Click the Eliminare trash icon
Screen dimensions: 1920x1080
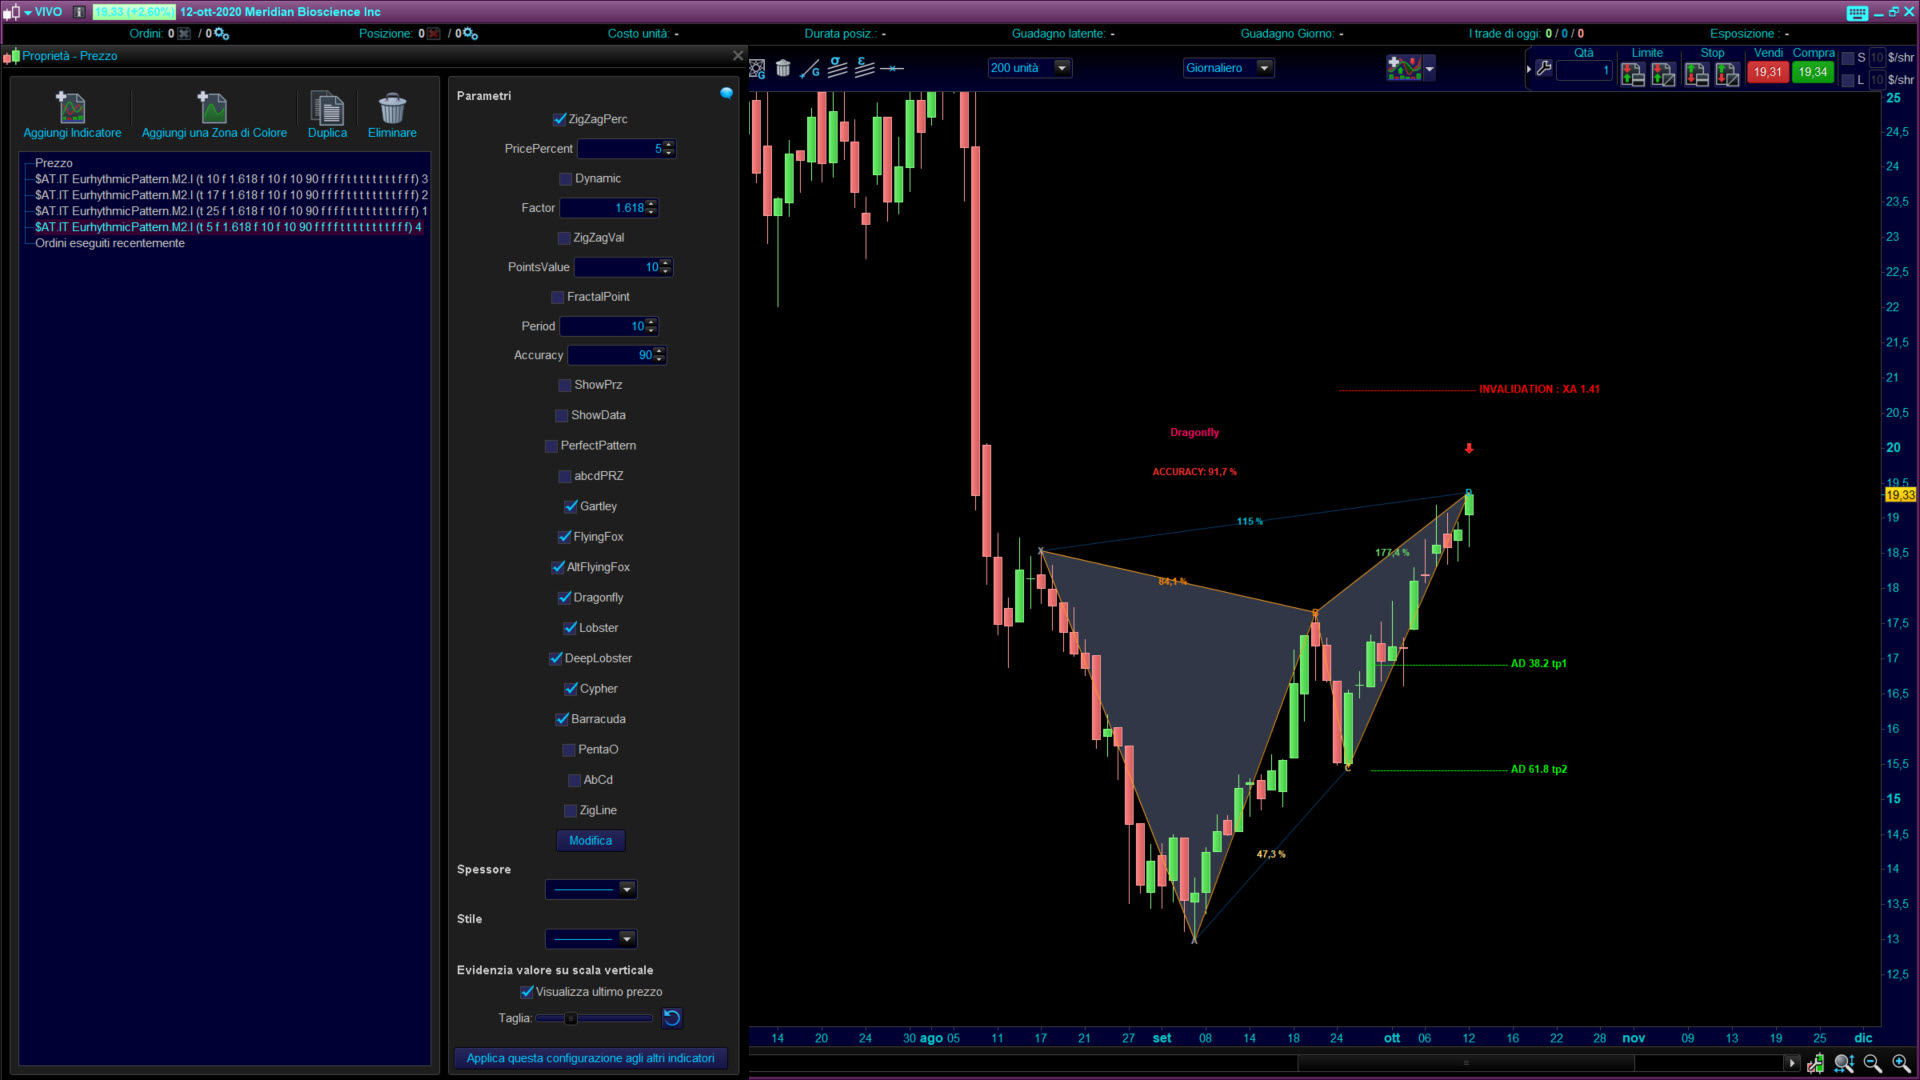(392, 108)
